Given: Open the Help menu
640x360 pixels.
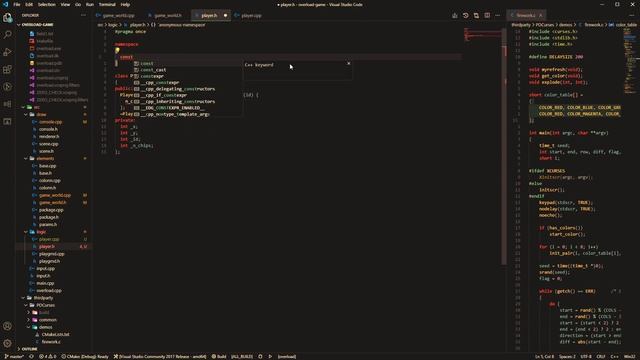Looking at the screenshot, I should pos(125,4).
